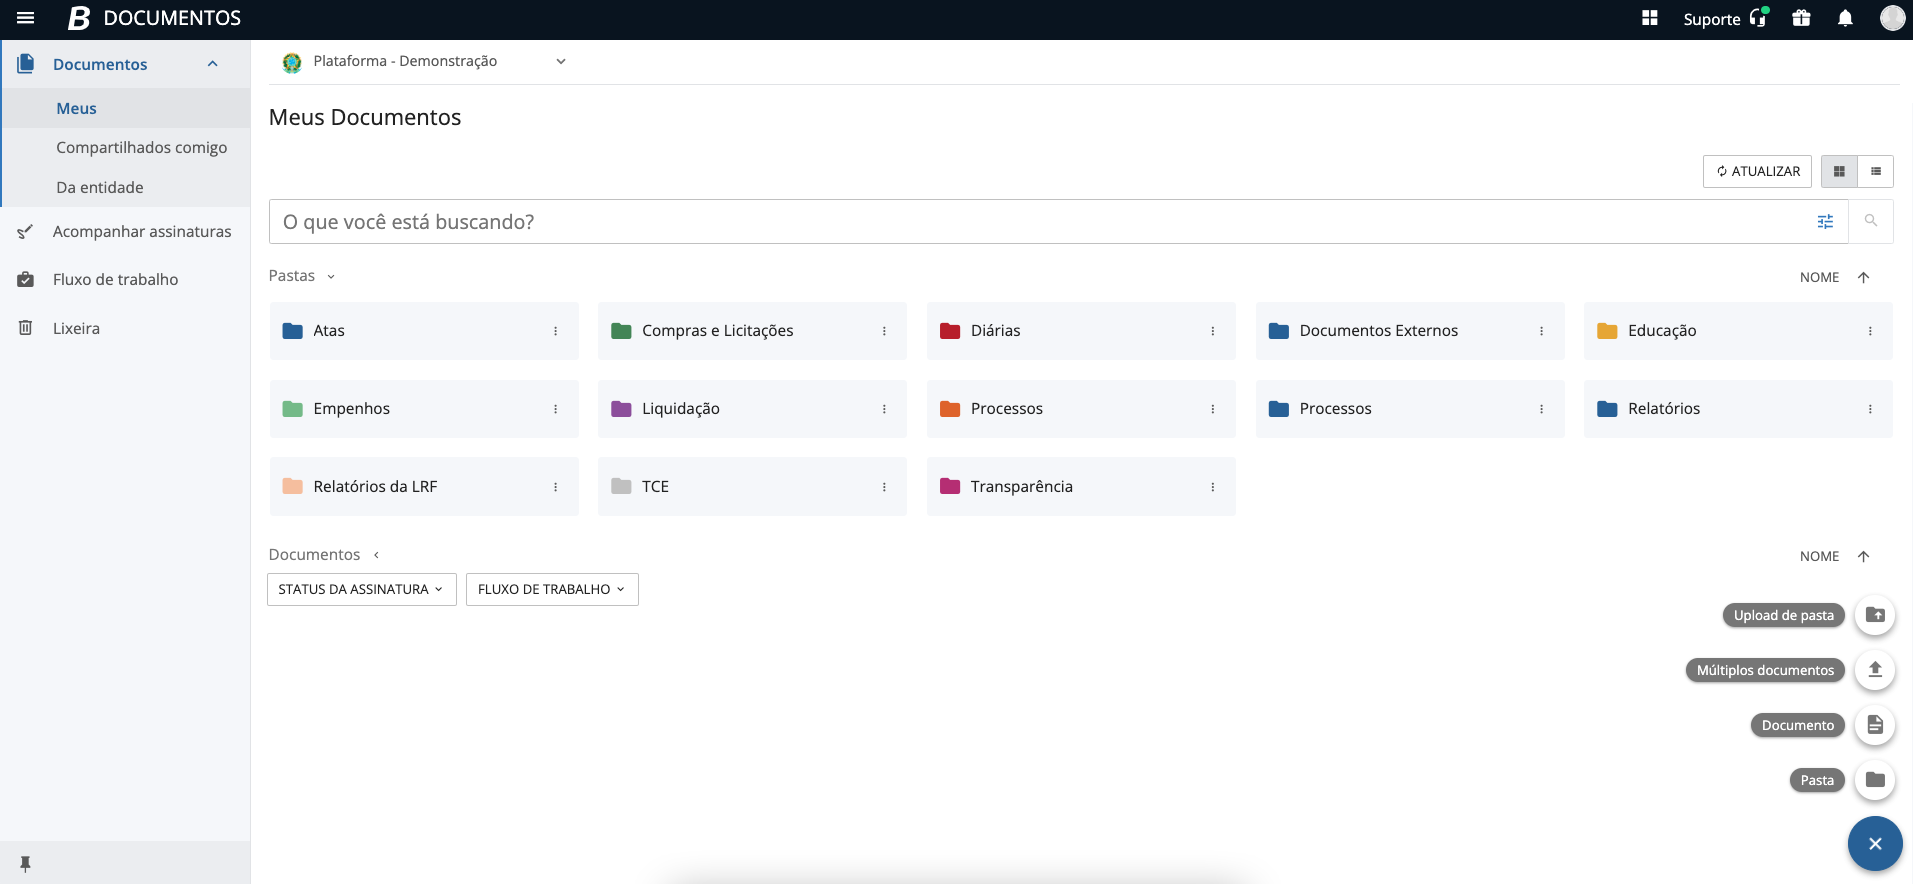Click the new Pasta folder icon button
The height and width of the screenshot is (884, 1913).
(1875, 780)
